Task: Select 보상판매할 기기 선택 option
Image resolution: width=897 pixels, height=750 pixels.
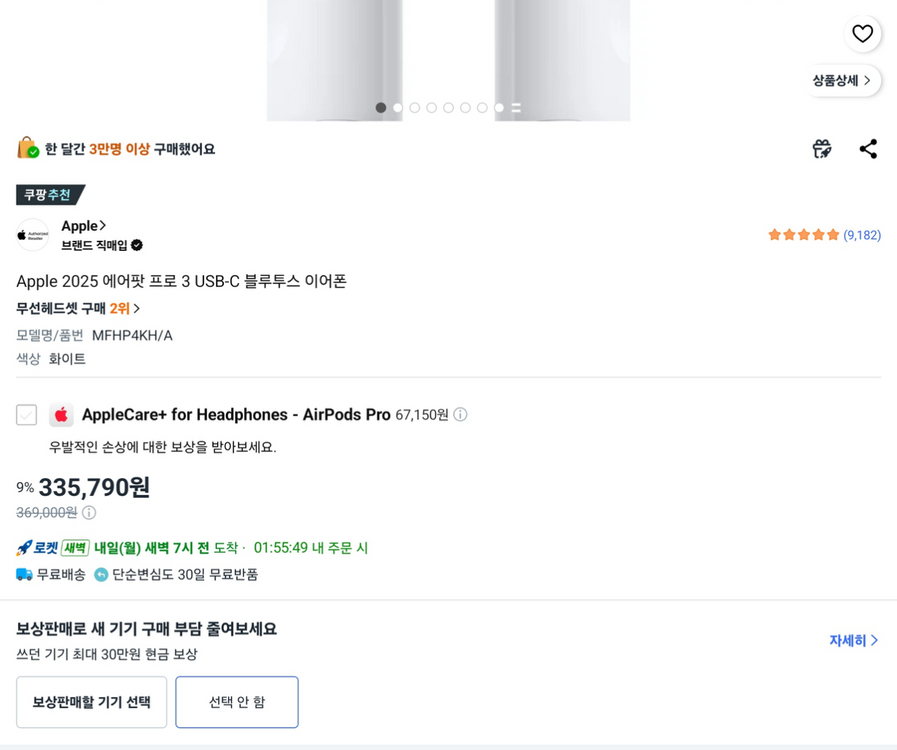Action: pyautogui.click(x=91, y=702)
